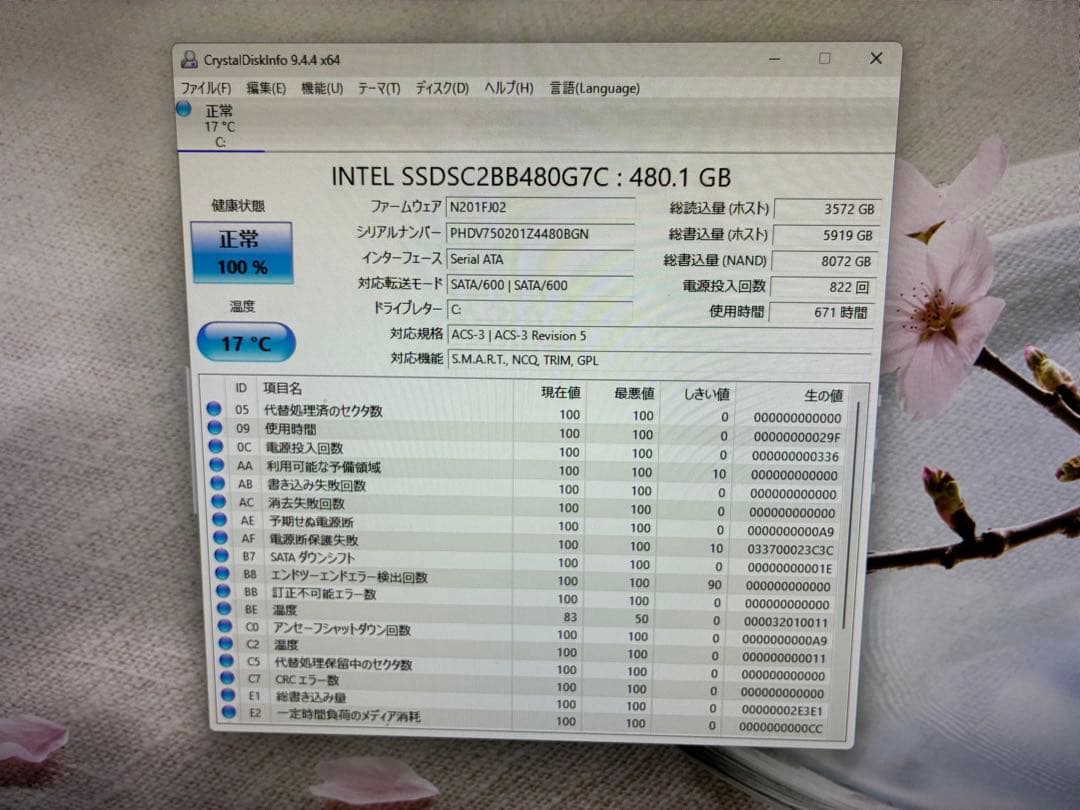The height and width of the screenshot is (810, 1080).
Task: Click the drive letter field C:
Action: click(x=539, y=309)
